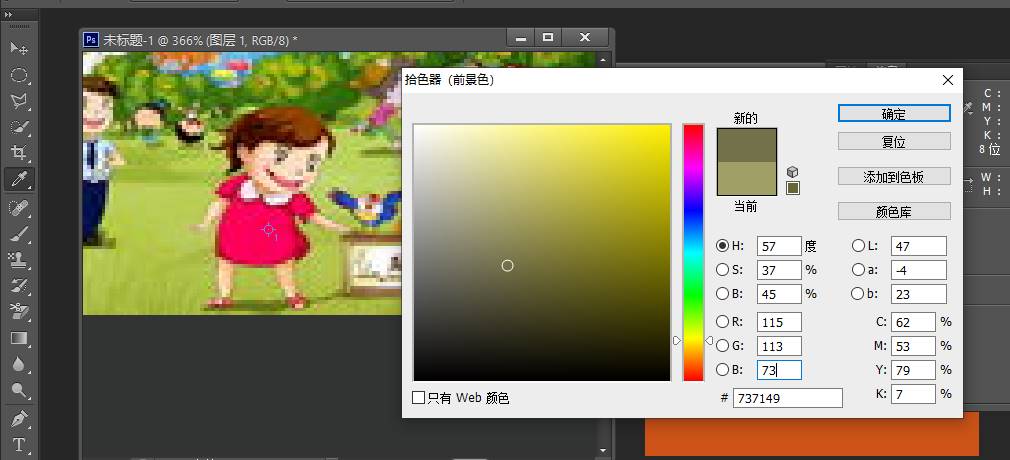
Task: Select the Background Eraser tool
Action: [19, 312]
